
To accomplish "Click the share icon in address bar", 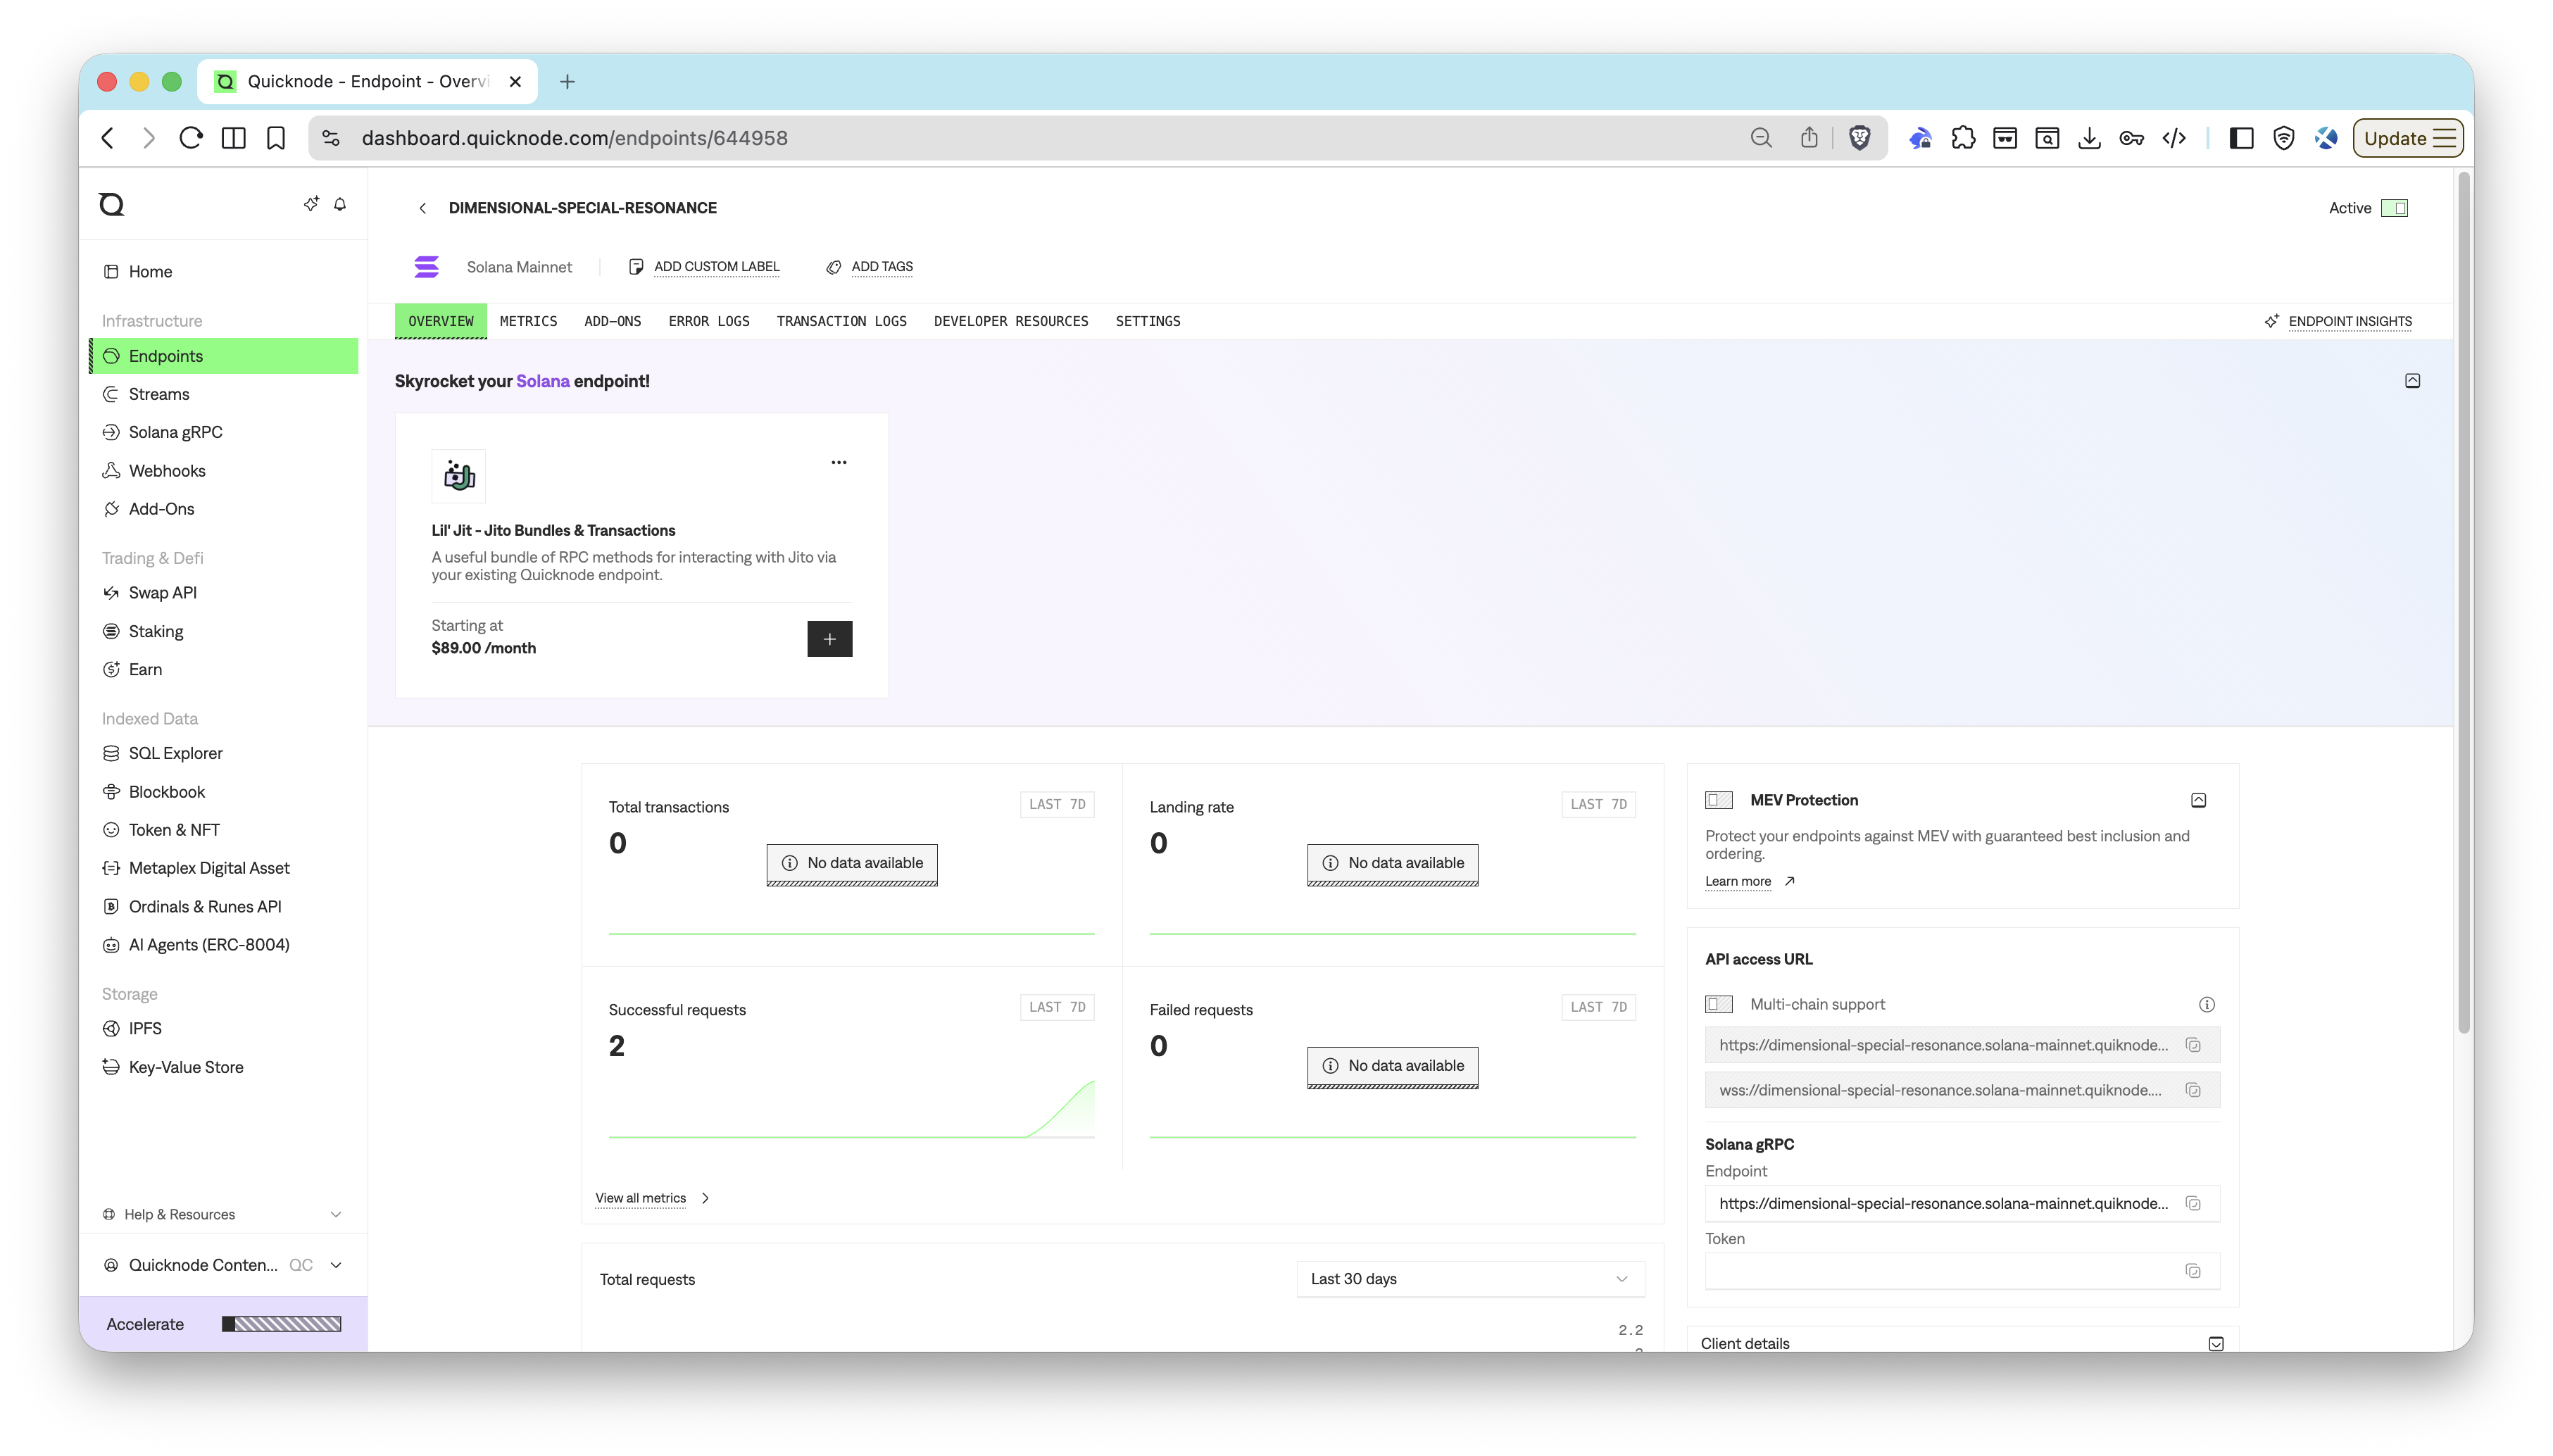I will click(x=1809, y=138).
